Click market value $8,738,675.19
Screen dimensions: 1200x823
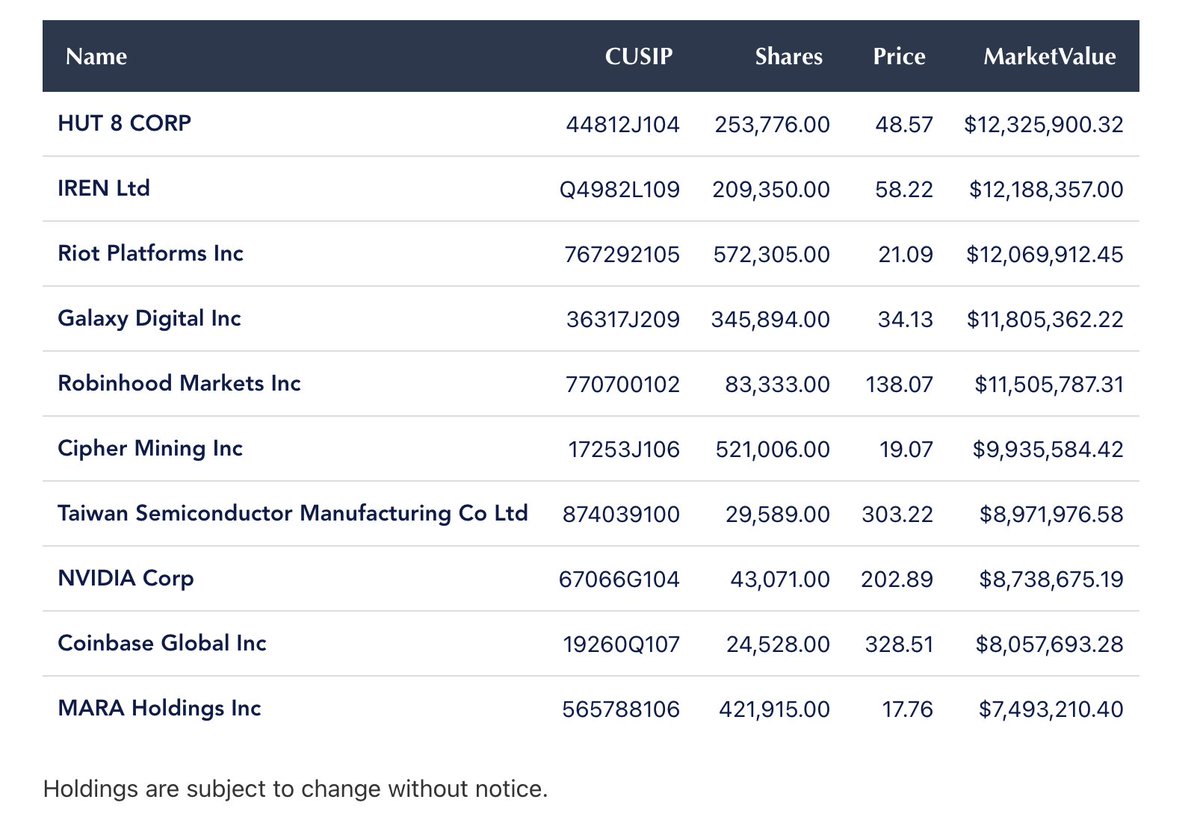1051,580
